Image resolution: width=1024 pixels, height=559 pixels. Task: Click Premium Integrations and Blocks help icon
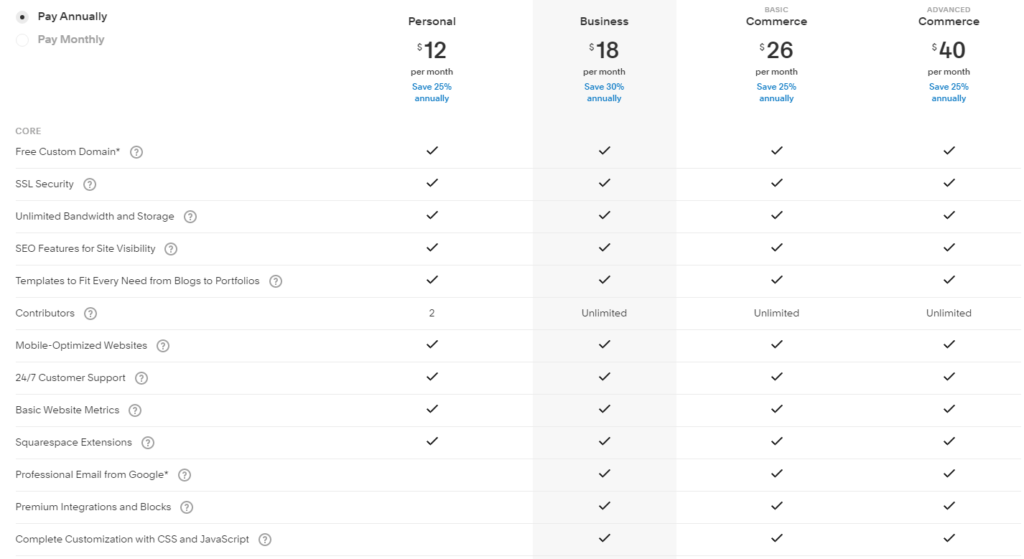tap(186, 507)
